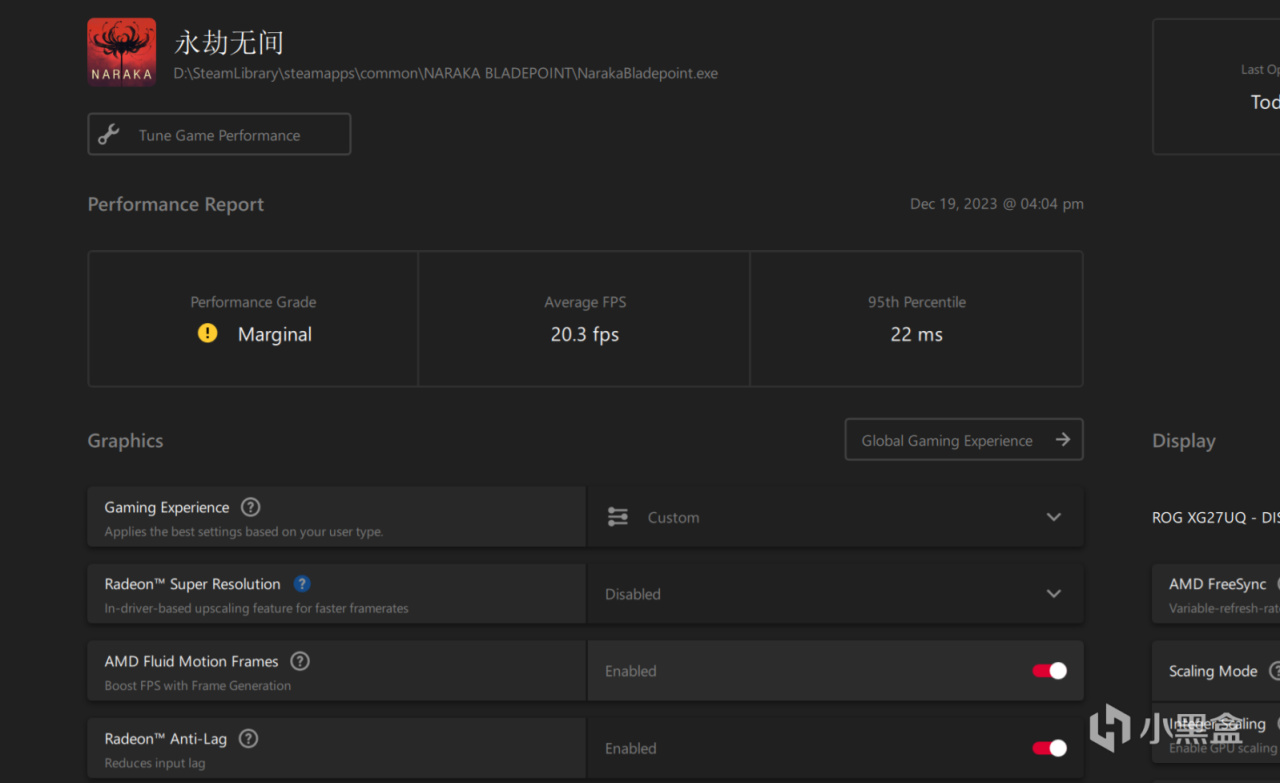Show help for AMD Fluid Motion Frames
Viewport: 1280px width, 783px height.
[x=300, y=661]
